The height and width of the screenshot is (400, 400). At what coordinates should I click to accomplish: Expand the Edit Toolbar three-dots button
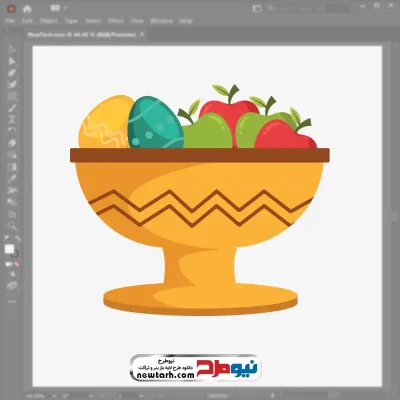tap(12, 301)
